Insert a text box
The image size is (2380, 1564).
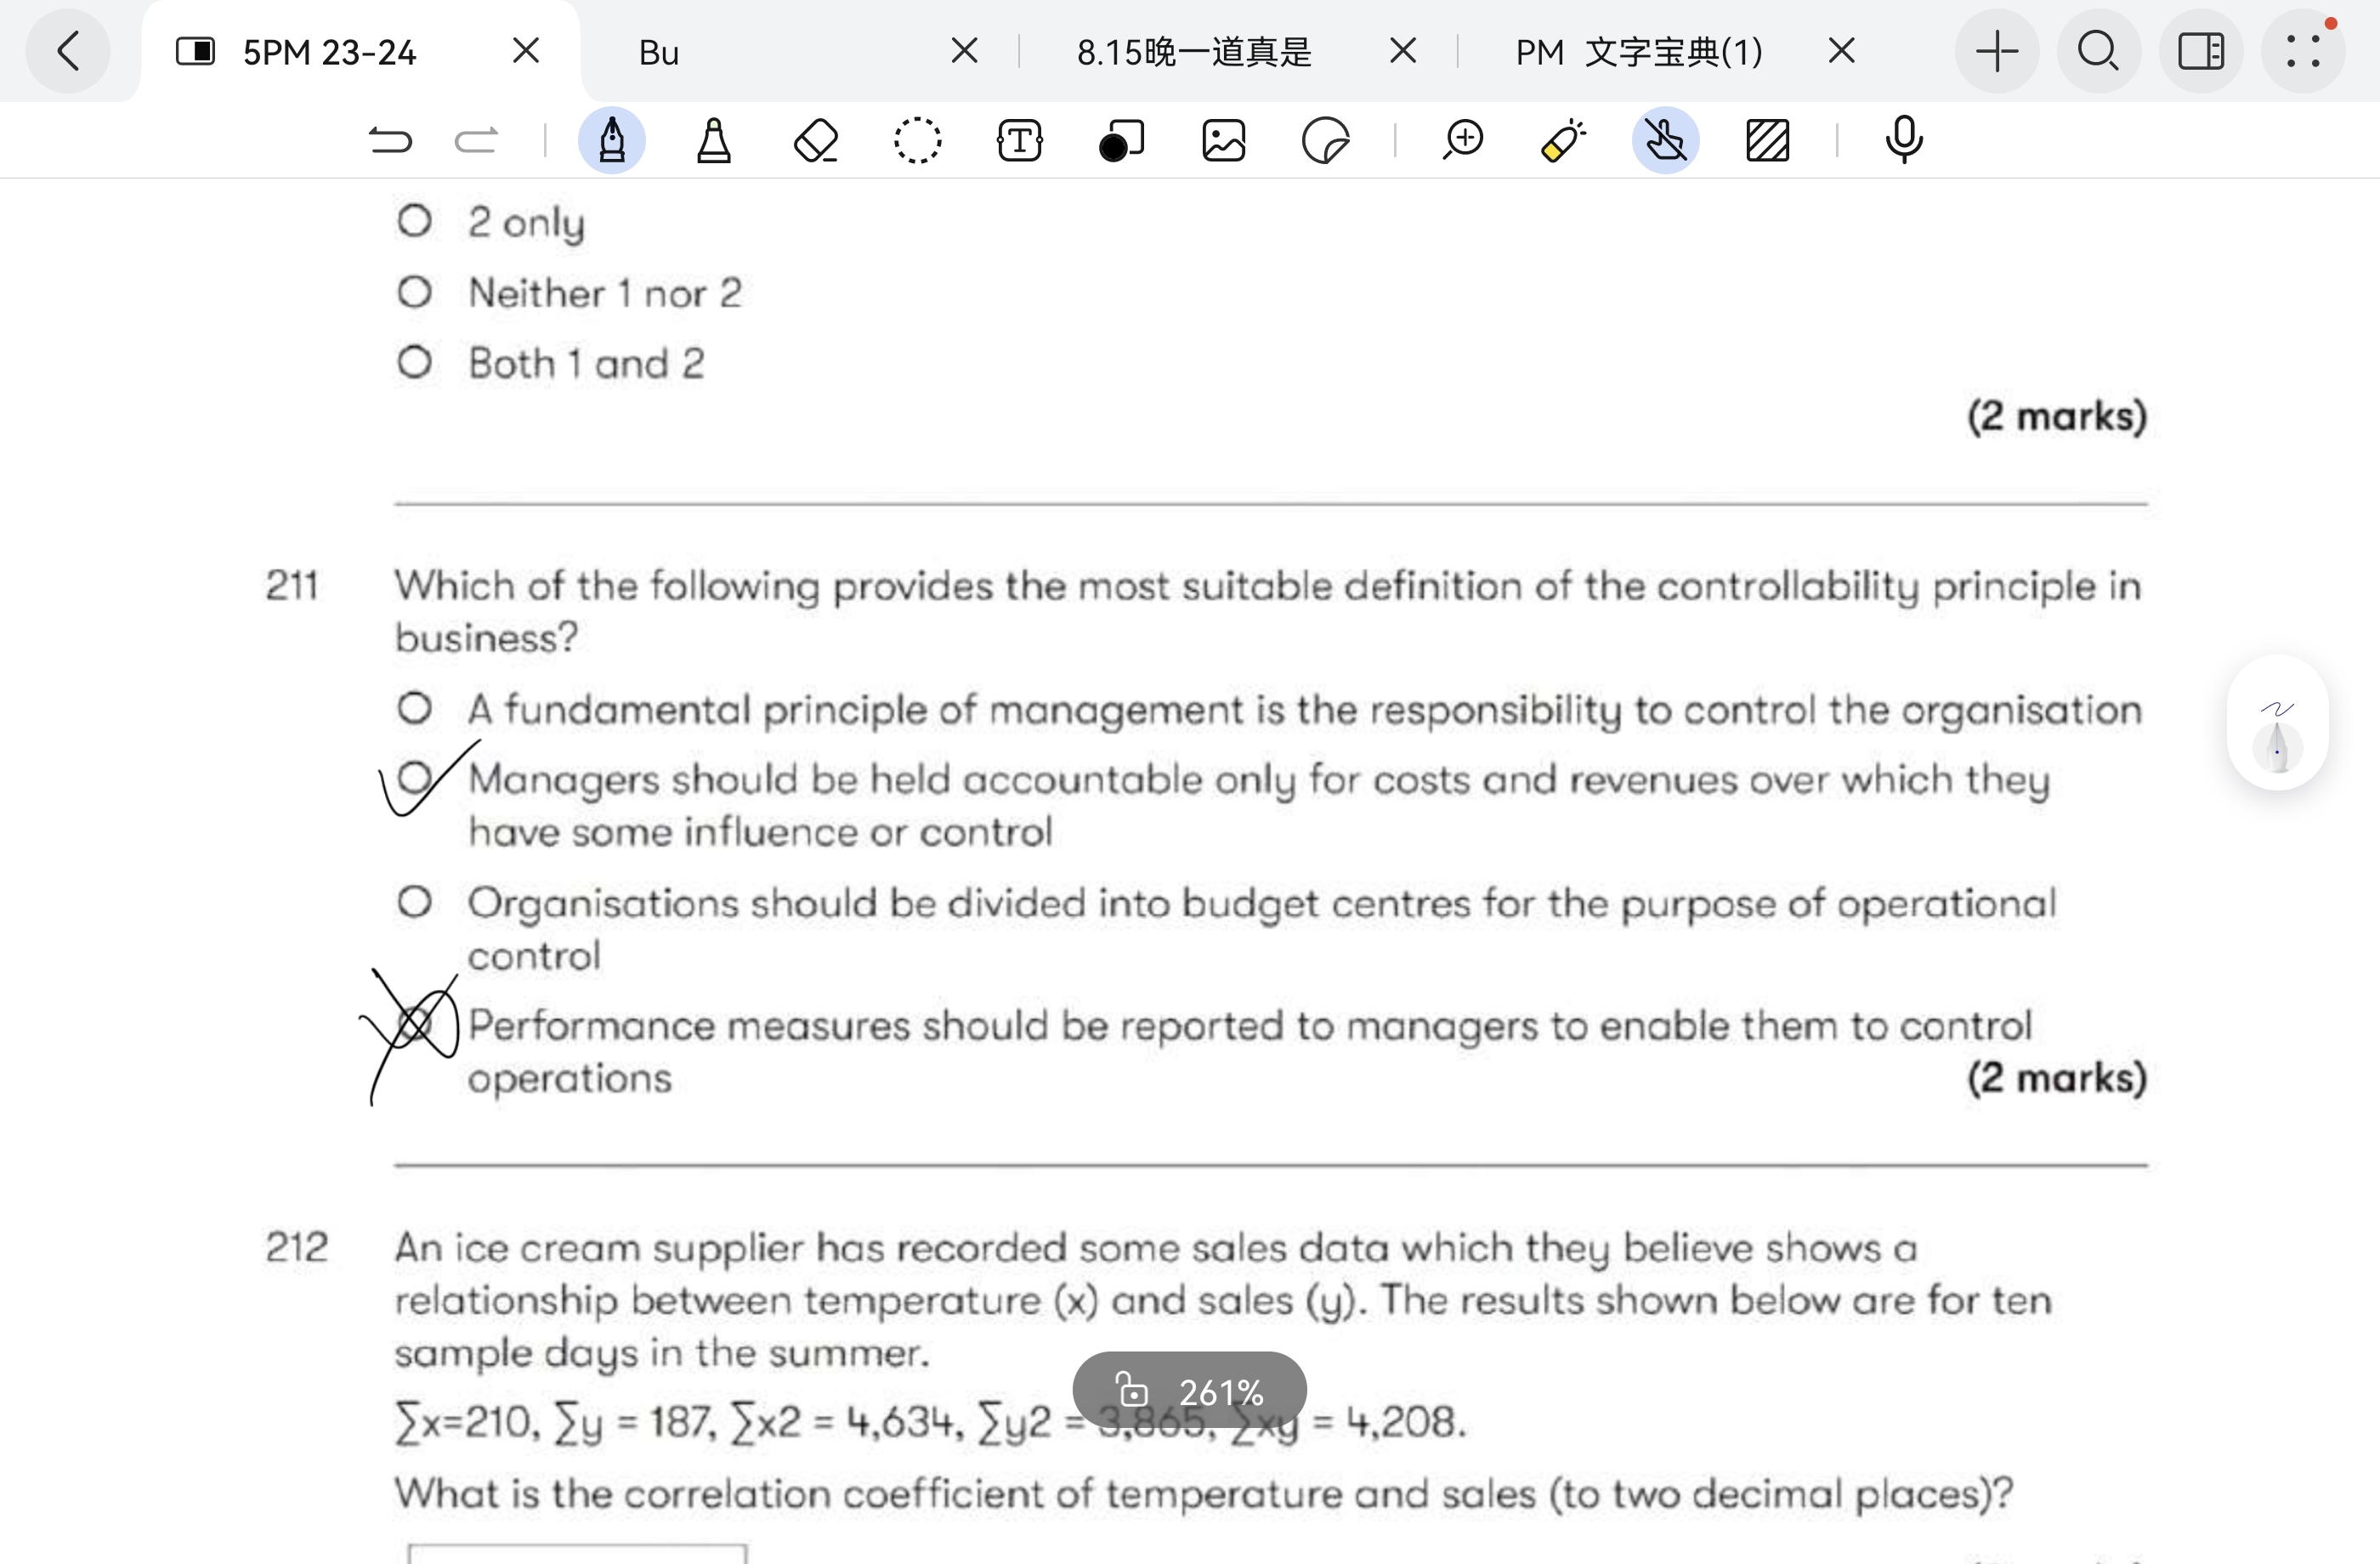tap(1019, 140)
